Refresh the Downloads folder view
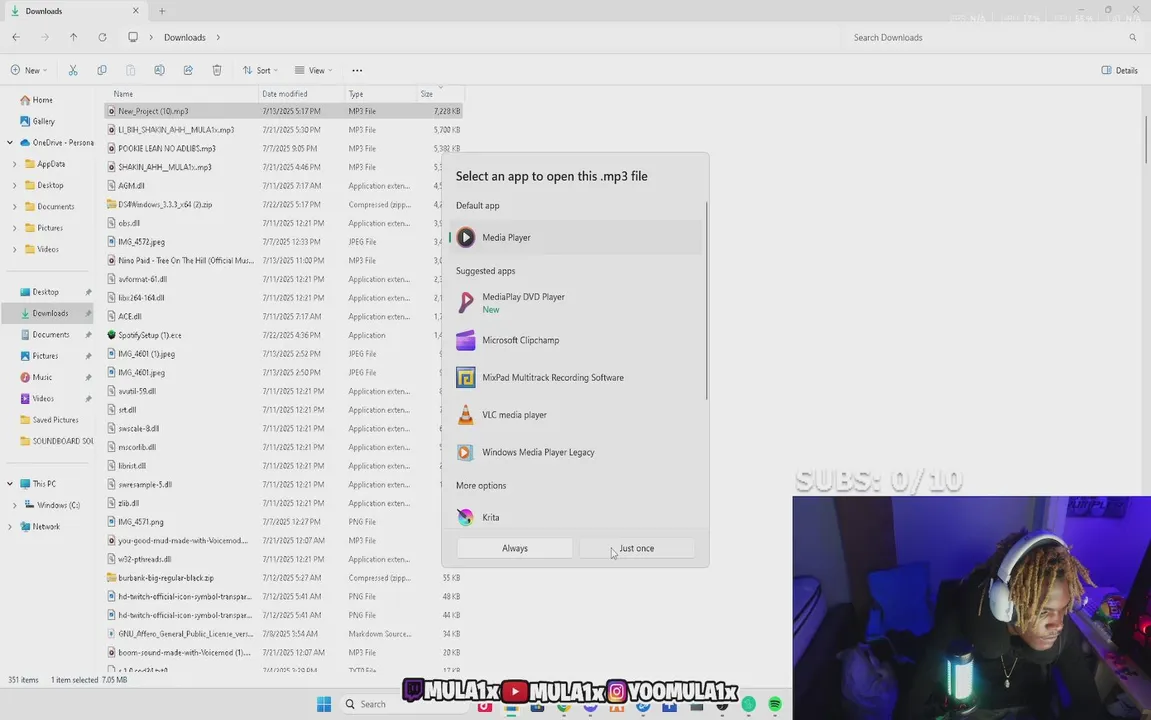This screenshot has height=720, width=1151. tap(102, 37)
